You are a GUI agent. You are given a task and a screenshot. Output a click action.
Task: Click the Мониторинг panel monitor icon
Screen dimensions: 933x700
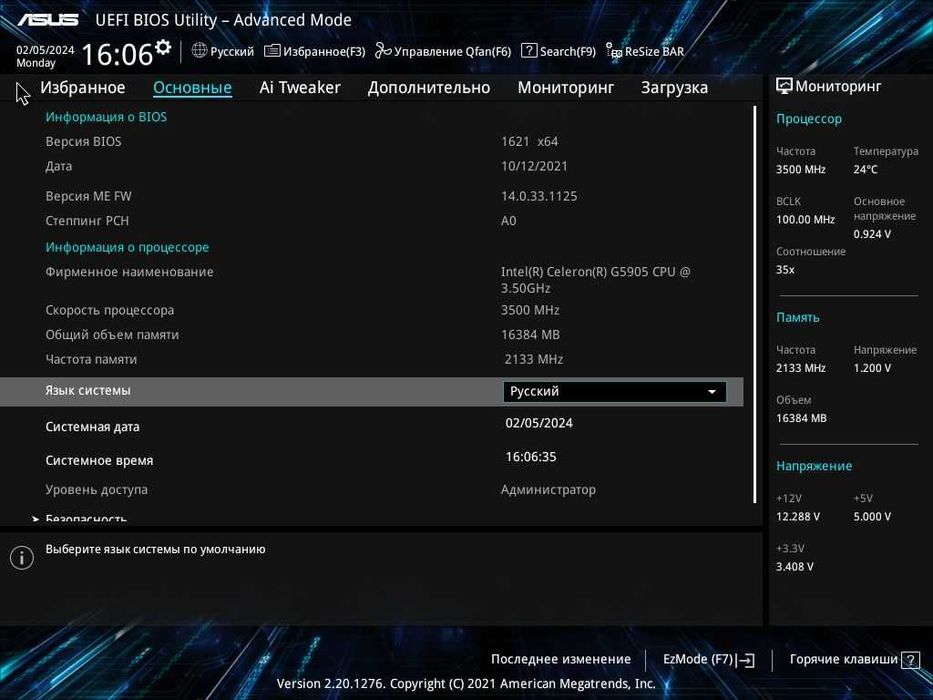click(784, 86)
